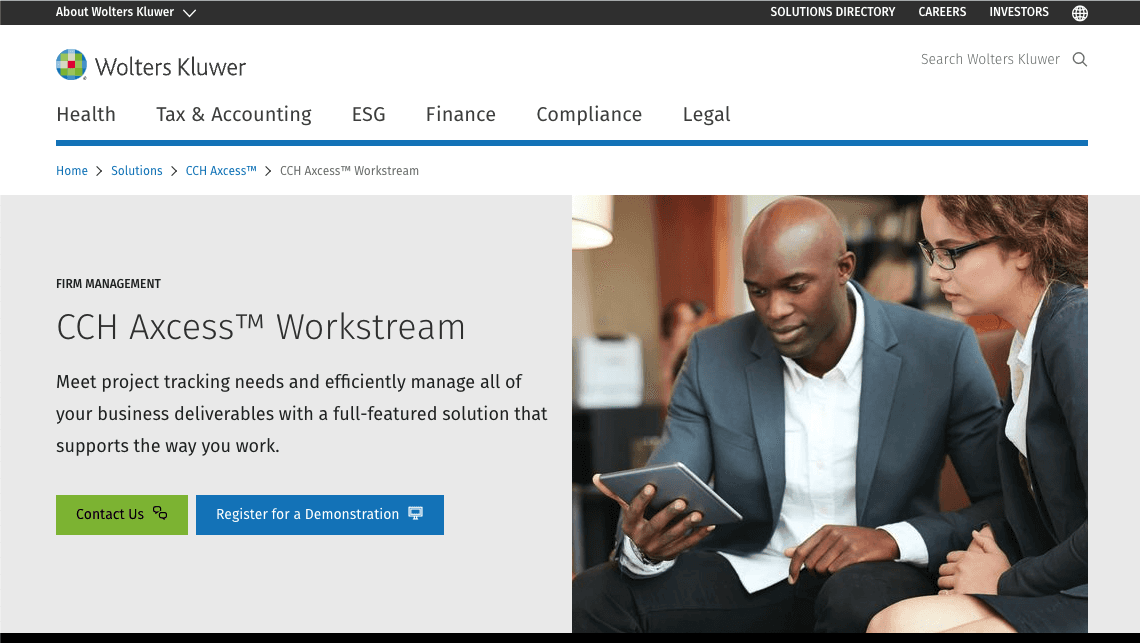
Task: Focus the Search Wolters Kluwer field
Action: click(x=990, y=60)
